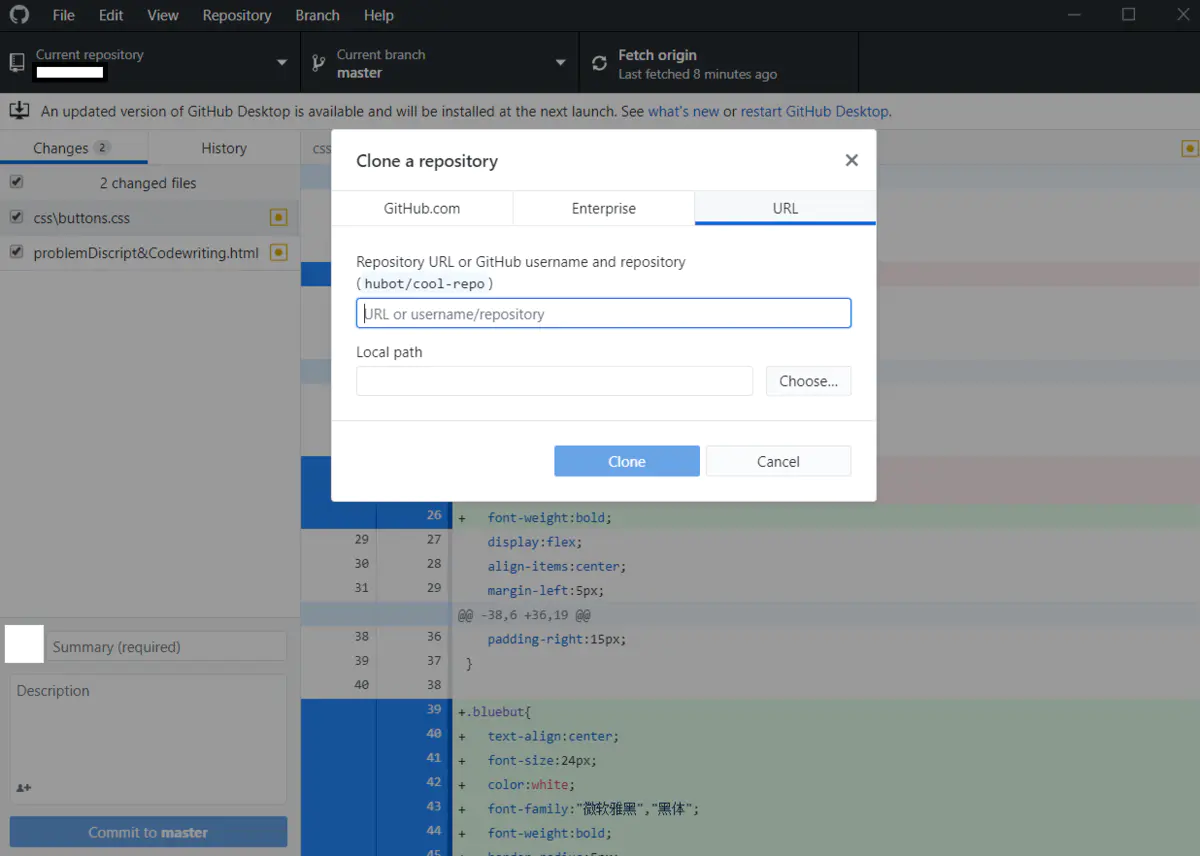Click the update download icon in banner

[19, 111]
